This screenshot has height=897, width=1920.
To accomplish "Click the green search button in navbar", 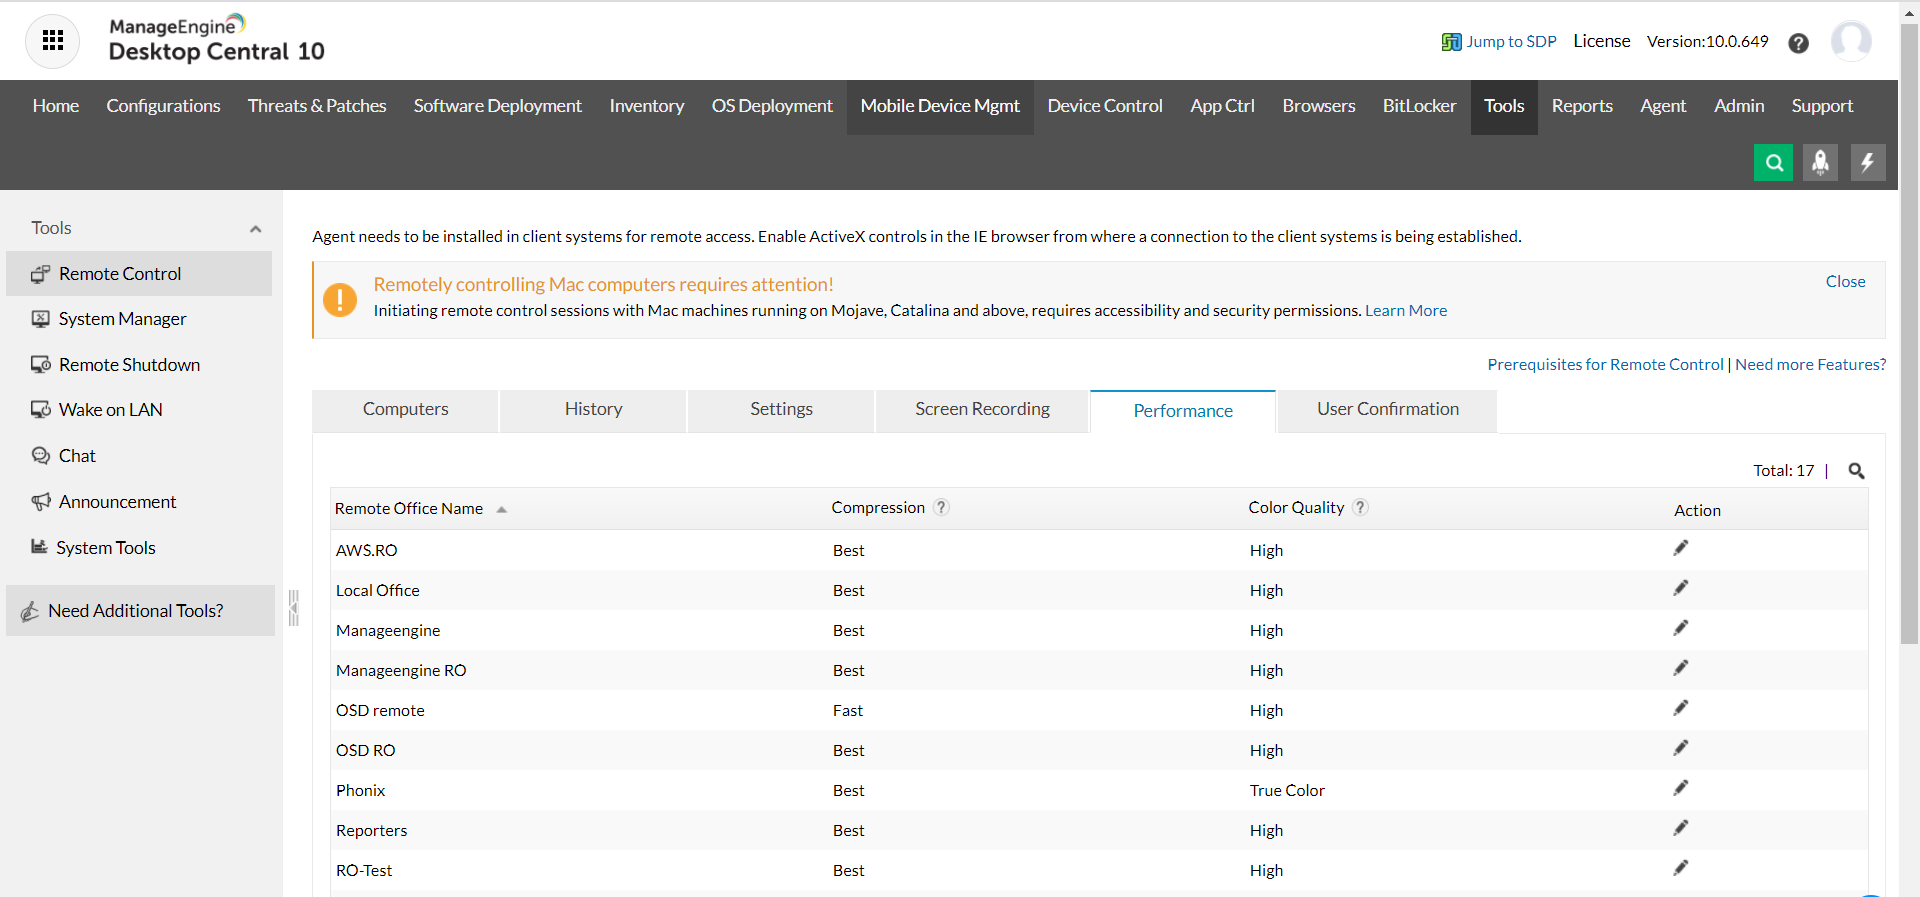I will pyautogui.click(x=1773, y=162).
